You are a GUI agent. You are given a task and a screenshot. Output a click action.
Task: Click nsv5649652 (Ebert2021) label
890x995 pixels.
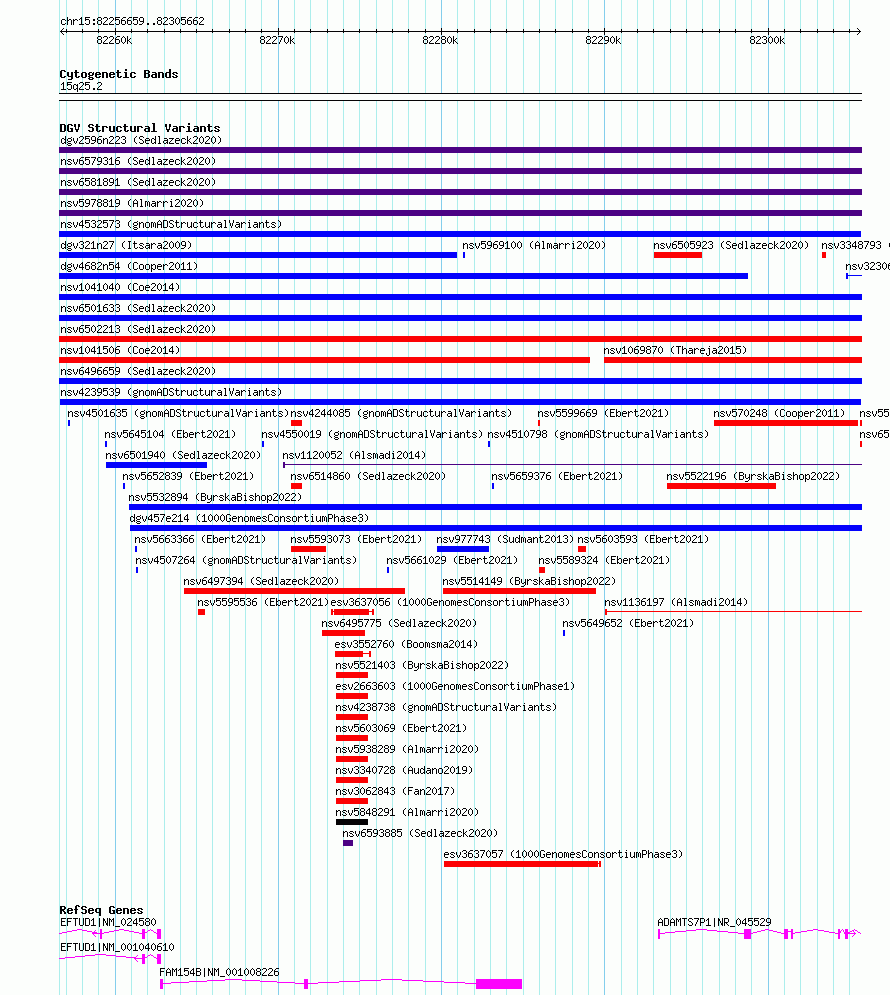(628, 623)
